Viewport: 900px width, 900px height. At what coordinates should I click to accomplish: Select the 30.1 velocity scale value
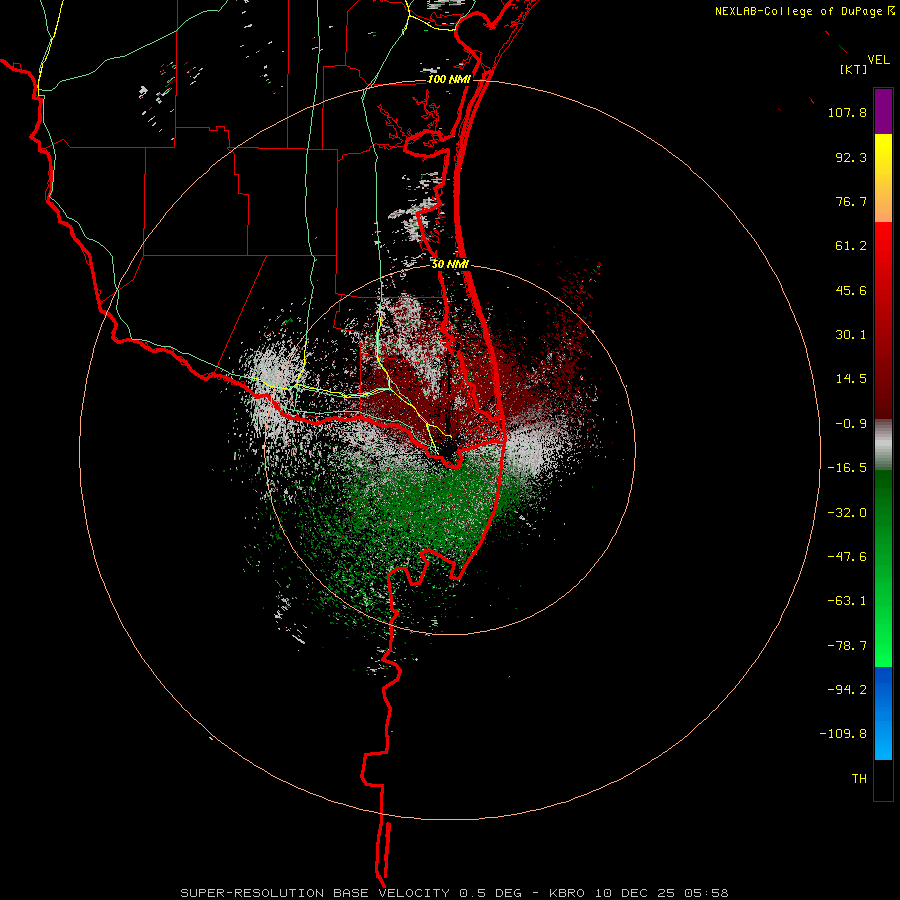(851, 335)
